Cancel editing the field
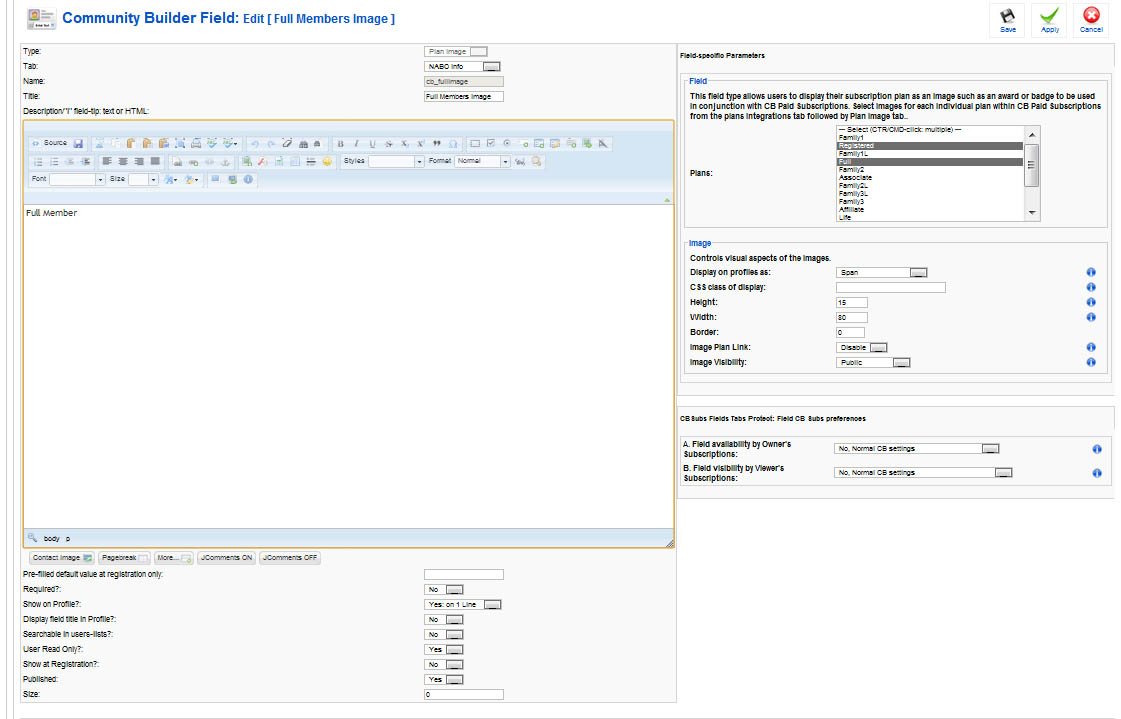Viewport: 1121px width, 719px height. point(1091,20)
